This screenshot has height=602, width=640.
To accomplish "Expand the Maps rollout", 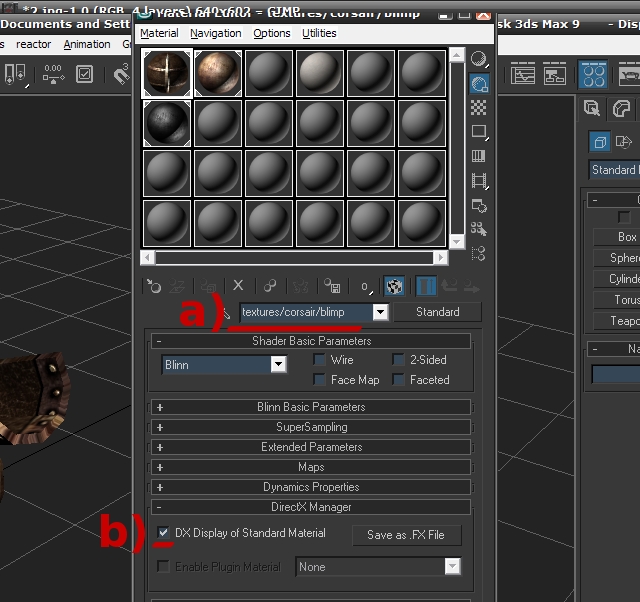I will pos(311,467).
